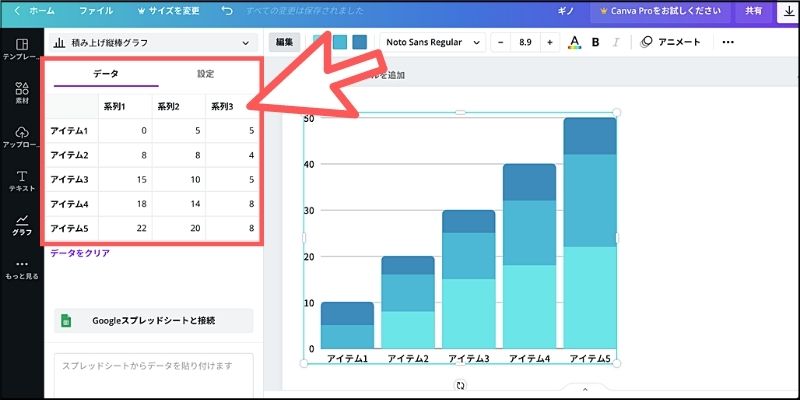Click the cell with value 14
This screenshot has height=400, width=800.
point(179,205)
